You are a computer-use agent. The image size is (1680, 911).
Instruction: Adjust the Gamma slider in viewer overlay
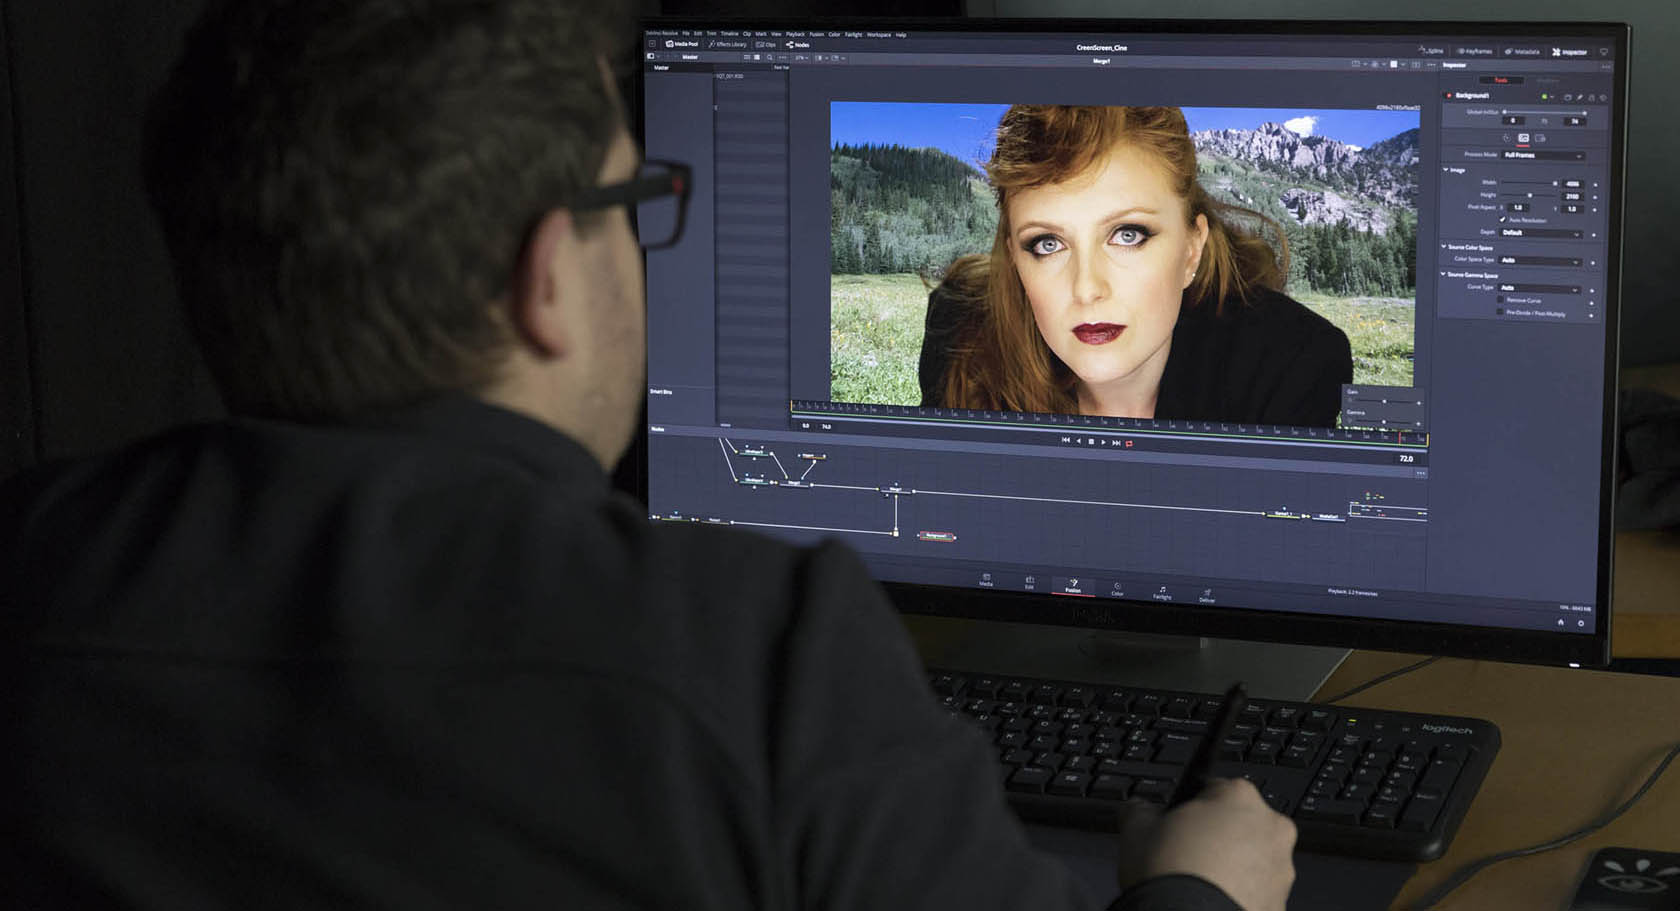1384,422
